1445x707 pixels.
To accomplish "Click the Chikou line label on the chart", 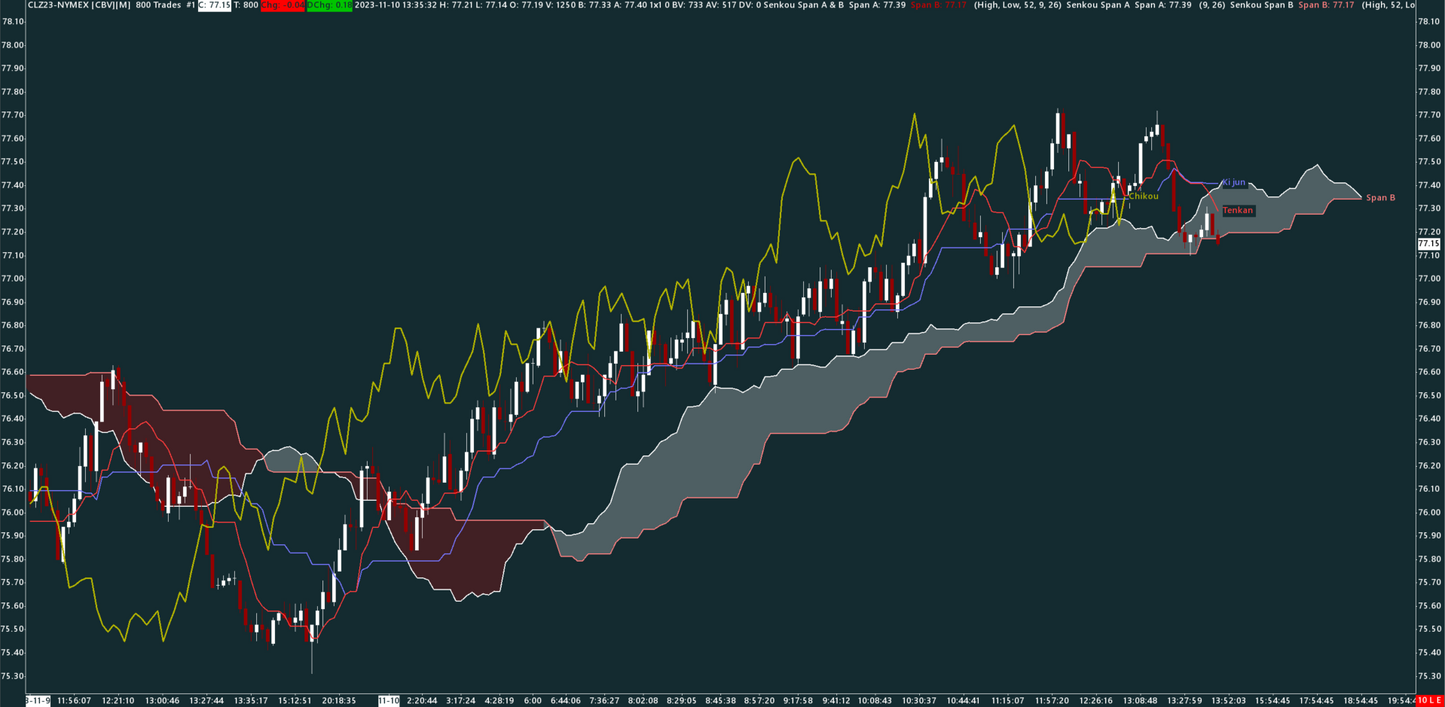I will [1142, 196].
